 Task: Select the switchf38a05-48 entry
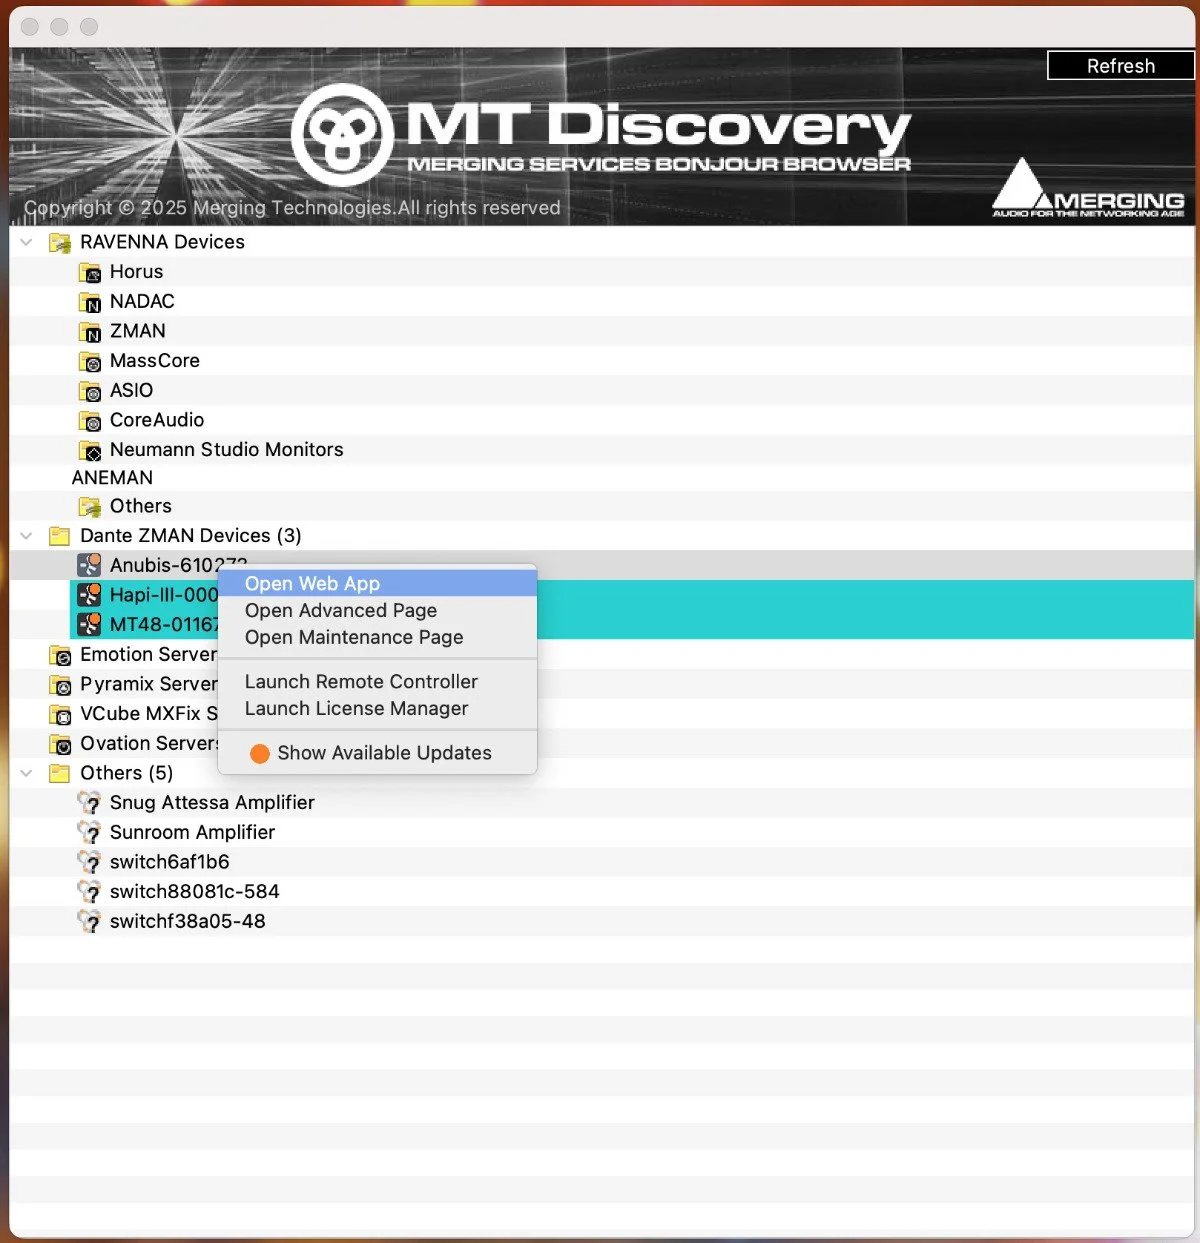click(602, 921)
